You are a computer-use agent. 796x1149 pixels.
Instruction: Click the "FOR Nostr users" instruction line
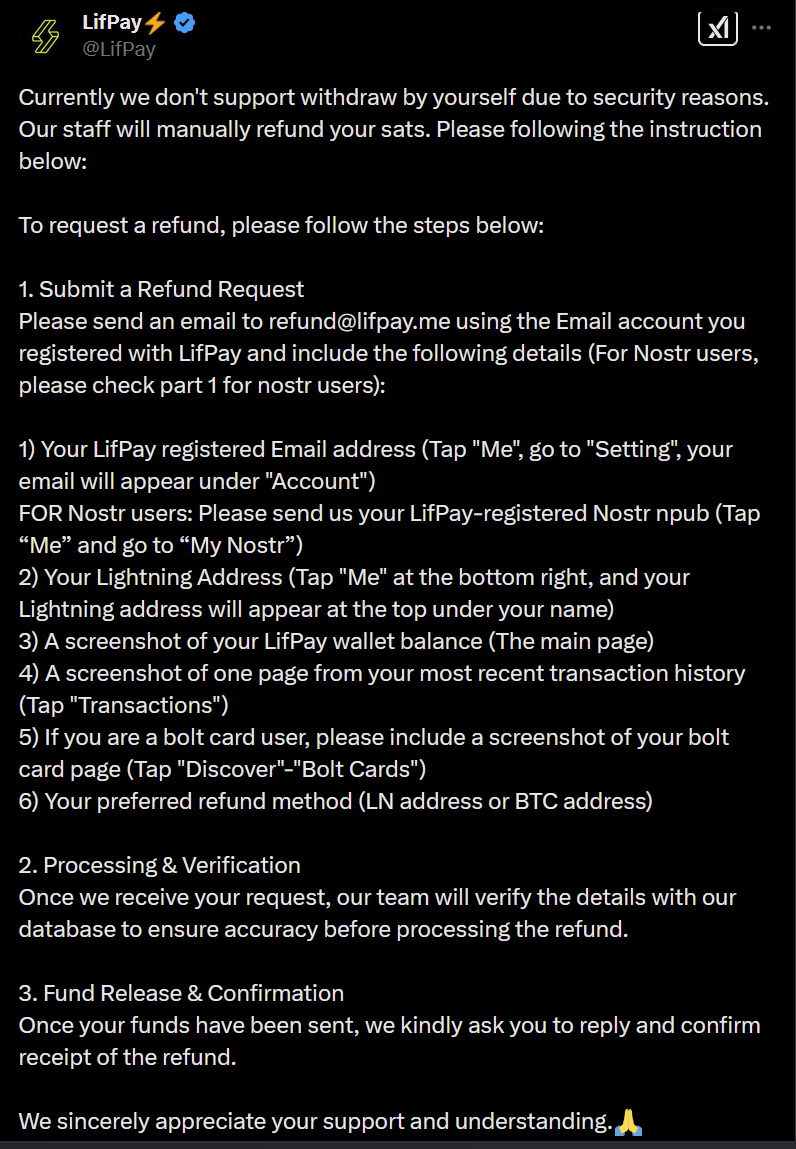coord(389,513)
